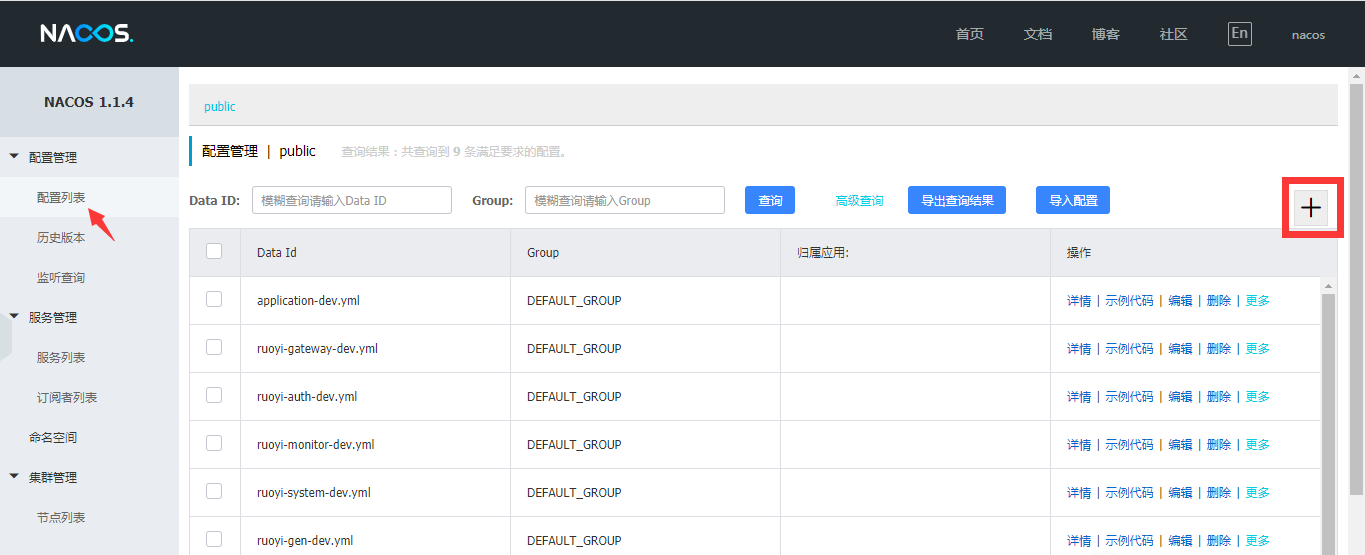Check the box for ruoyi-gen-dev.yml
Image resolution: width=1365 pixels, height=555 pixels.
pyautogui.click(x=214, y=539)
